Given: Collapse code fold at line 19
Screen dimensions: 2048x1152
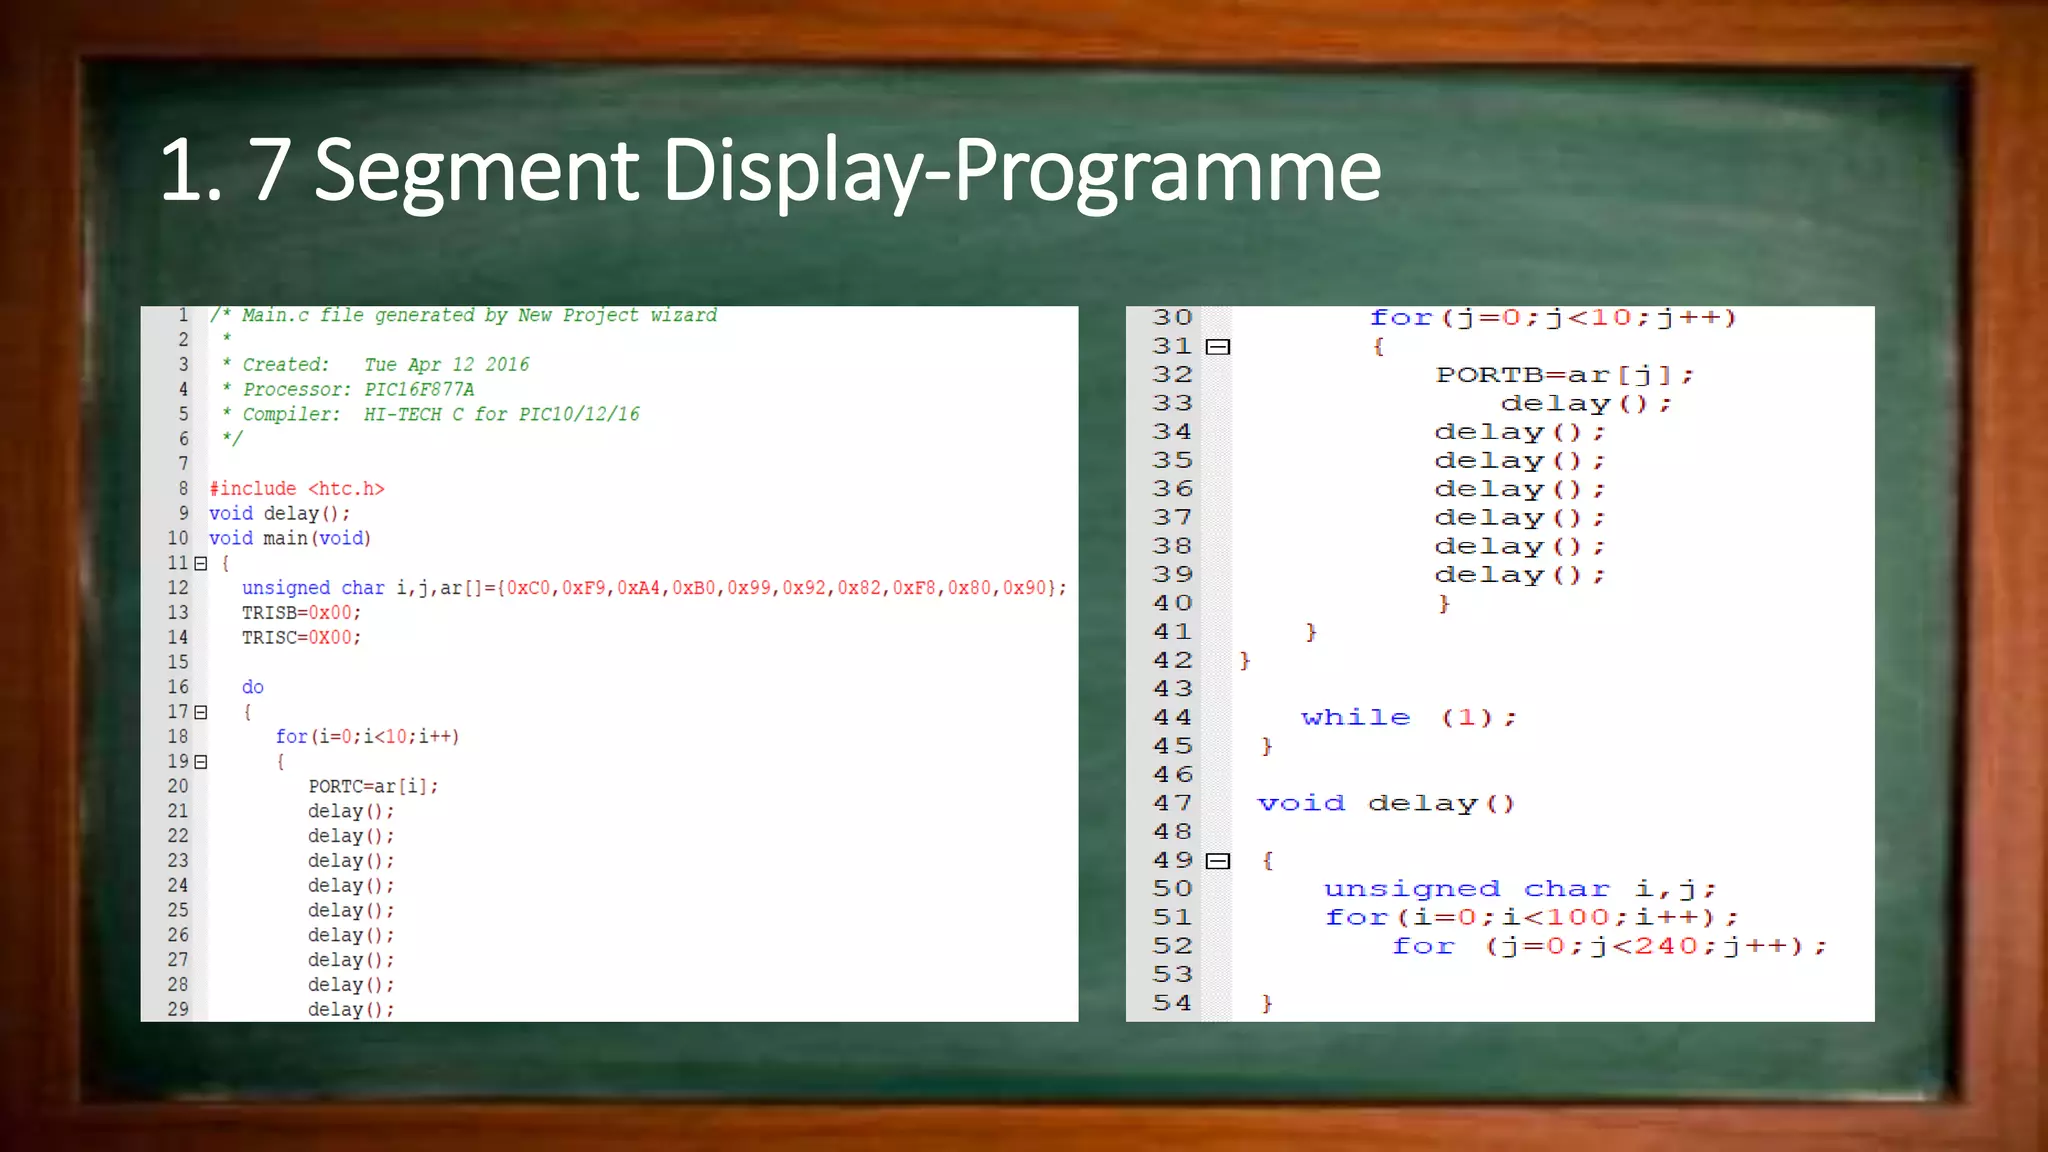Looking at the screenshot, I should pyautogui.click(x=201, y=762).
